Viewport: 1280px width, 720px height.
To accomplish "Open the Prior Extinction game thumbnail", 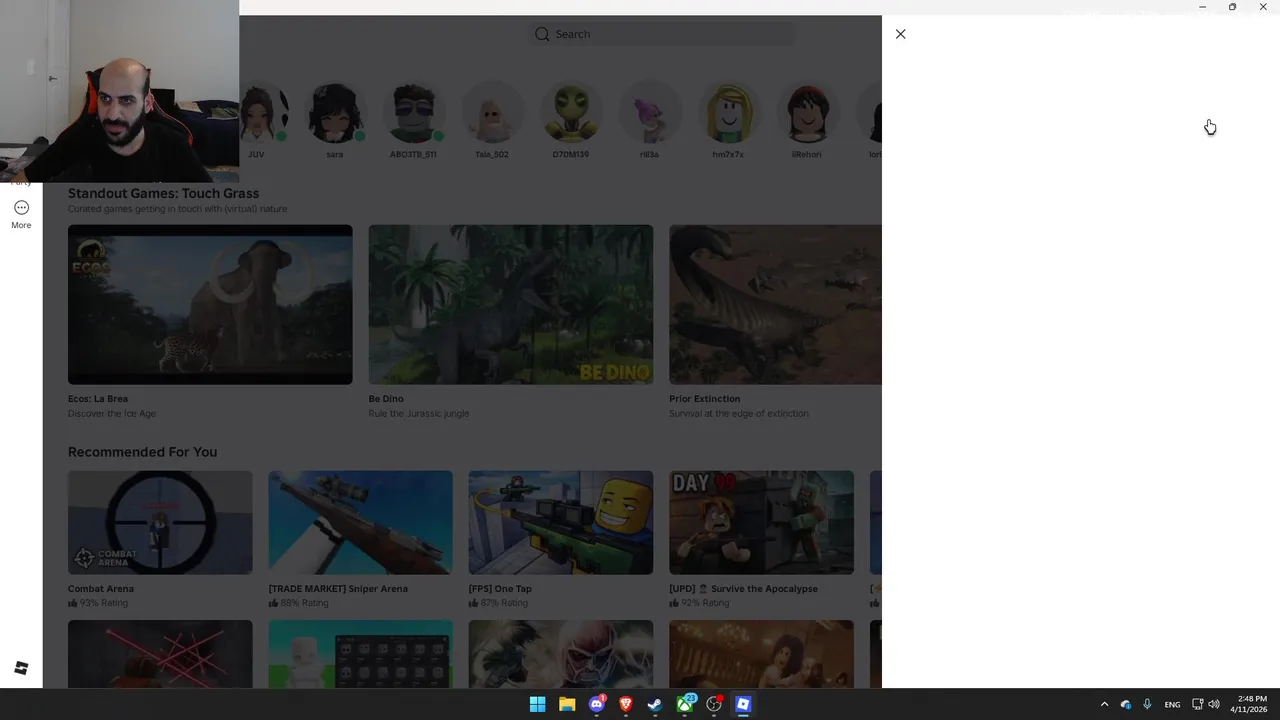I will coord(776,304).
